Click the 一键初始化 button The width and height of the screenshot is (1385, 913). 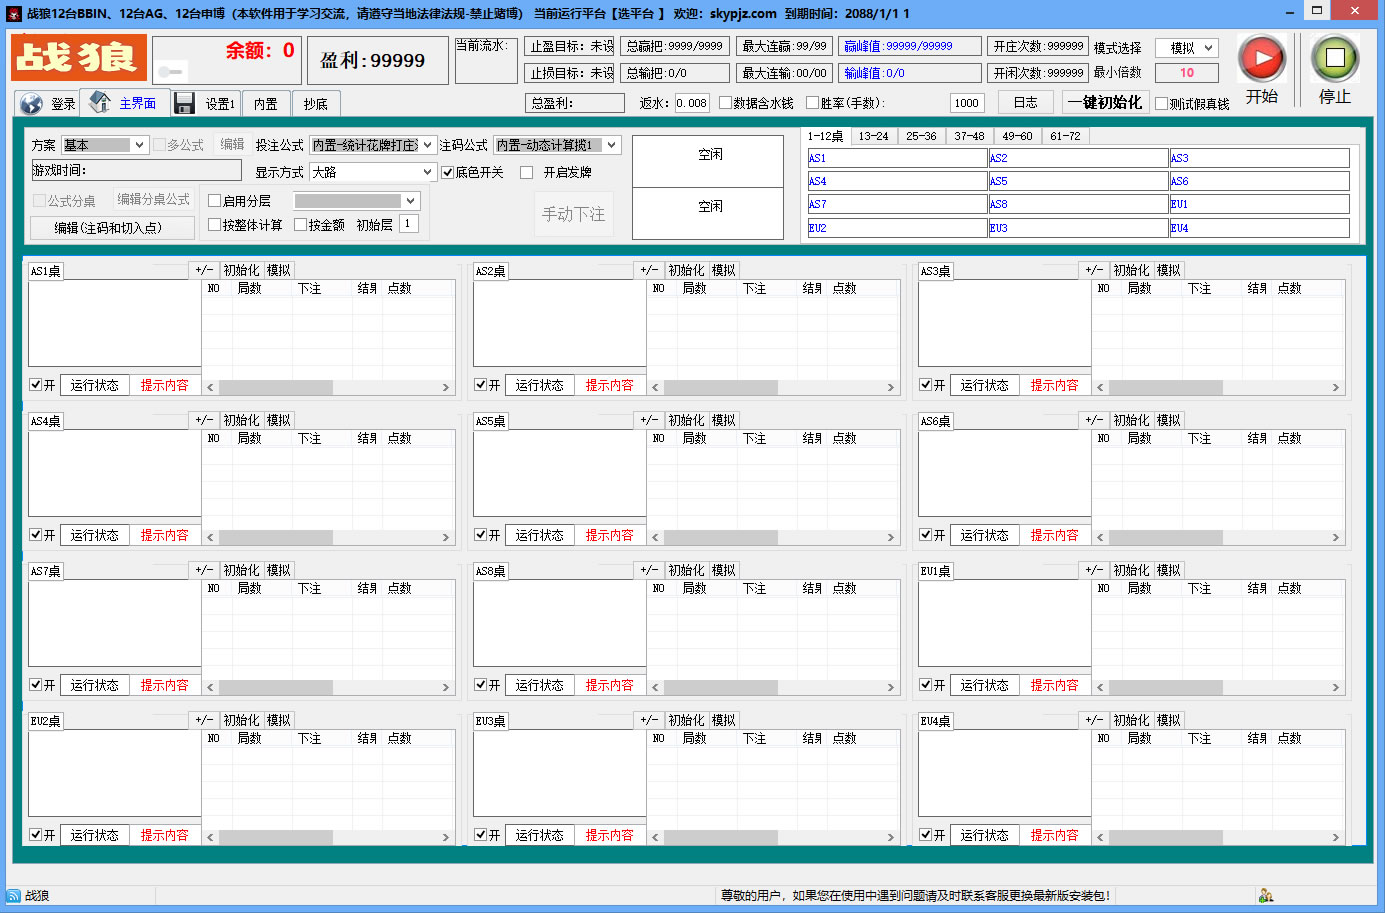[x=1104, y=103]
